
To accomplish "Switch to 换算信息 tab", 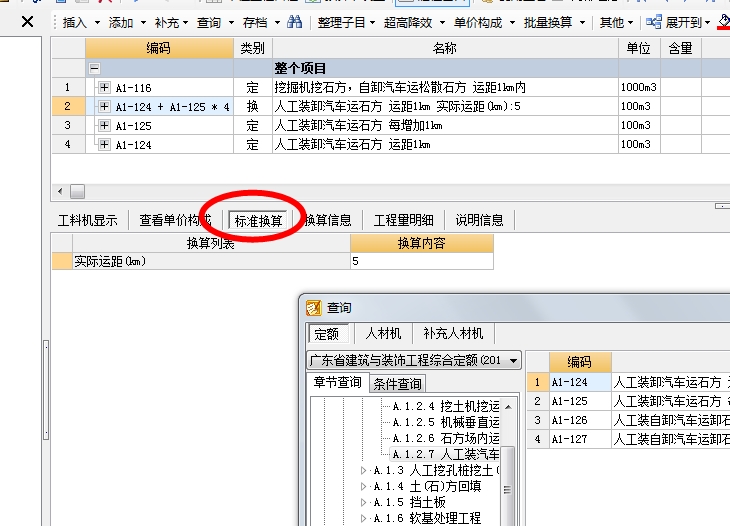I will (x=328, y=220).
